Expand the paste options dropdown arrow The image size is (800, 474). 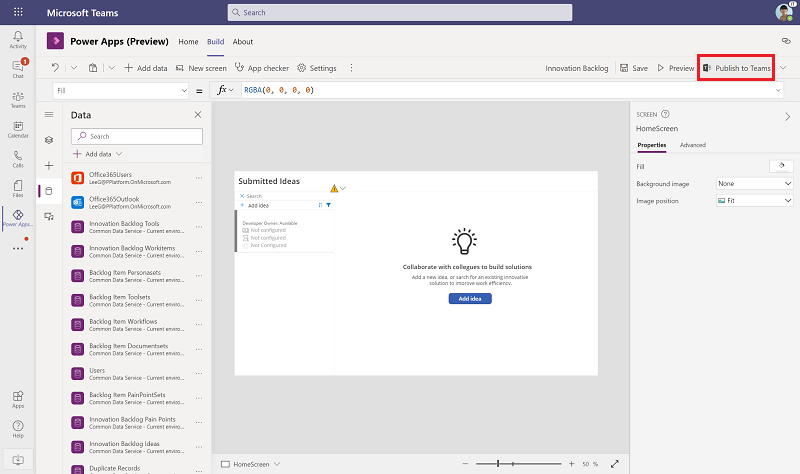[112, 68]
